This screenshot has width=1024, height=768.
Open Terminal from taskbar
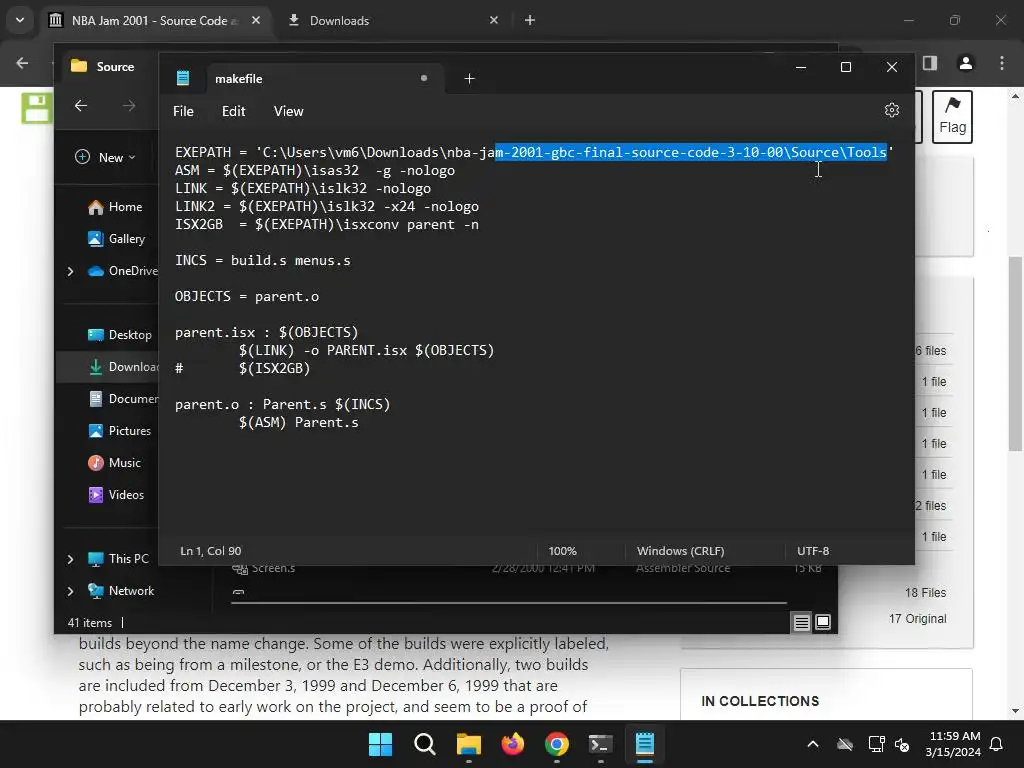click(x=600, y=744)
